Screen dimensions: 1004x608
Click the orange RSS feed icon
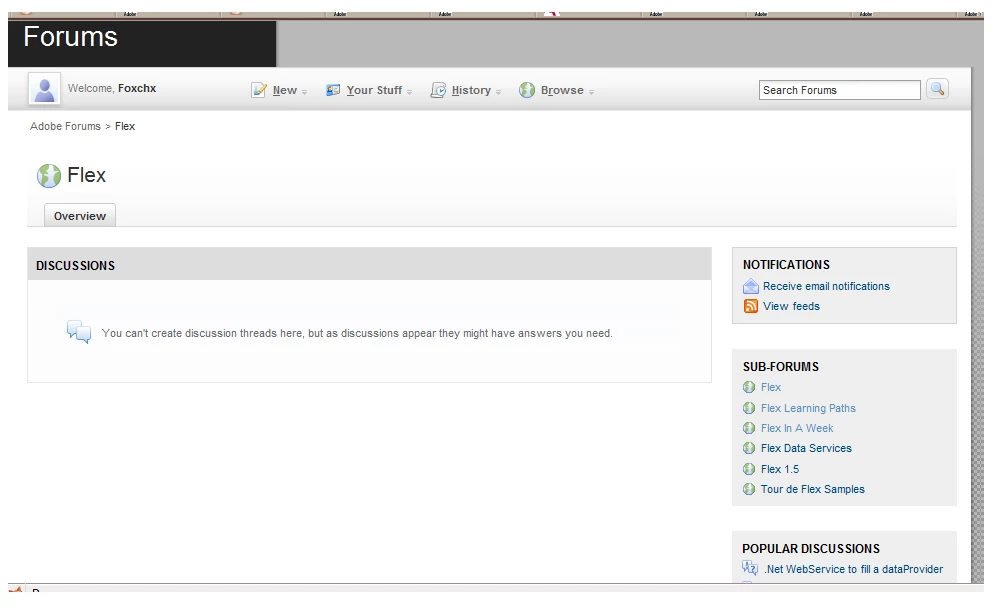(750, 306)
